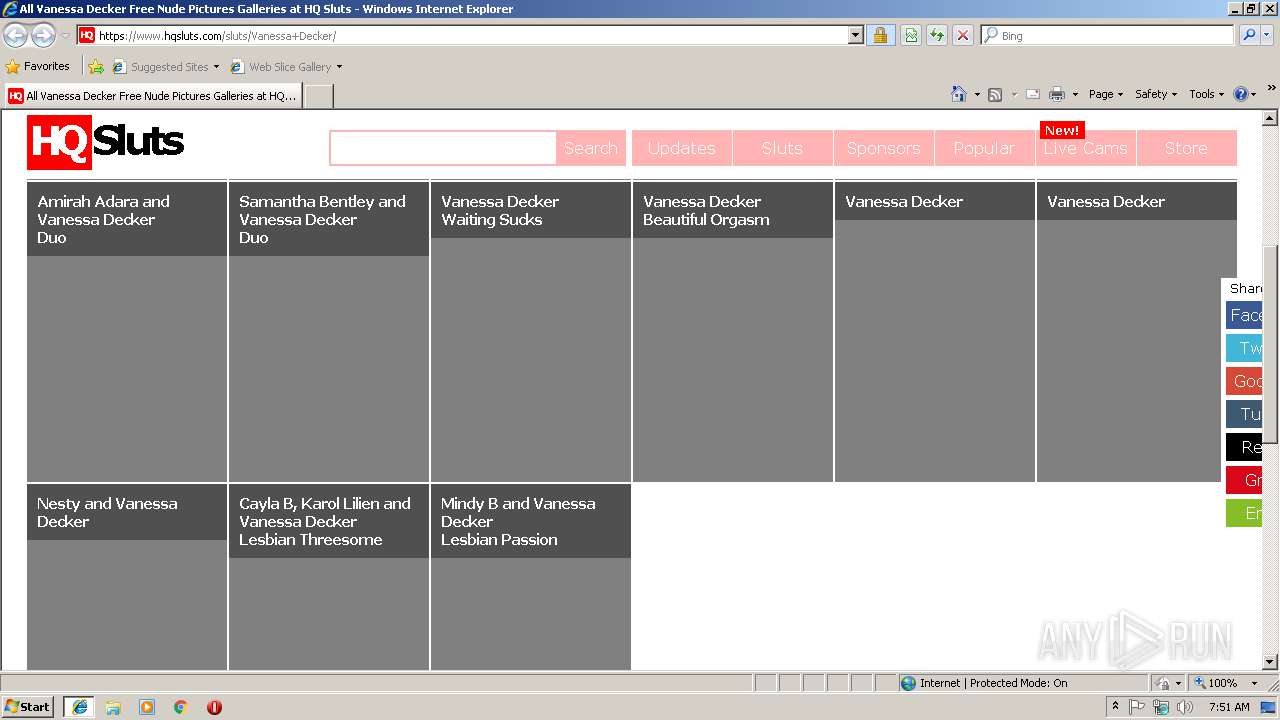Stop loading with the red X icon
1280x720 pixels.
pyautogui.click(x=963, y=35)
